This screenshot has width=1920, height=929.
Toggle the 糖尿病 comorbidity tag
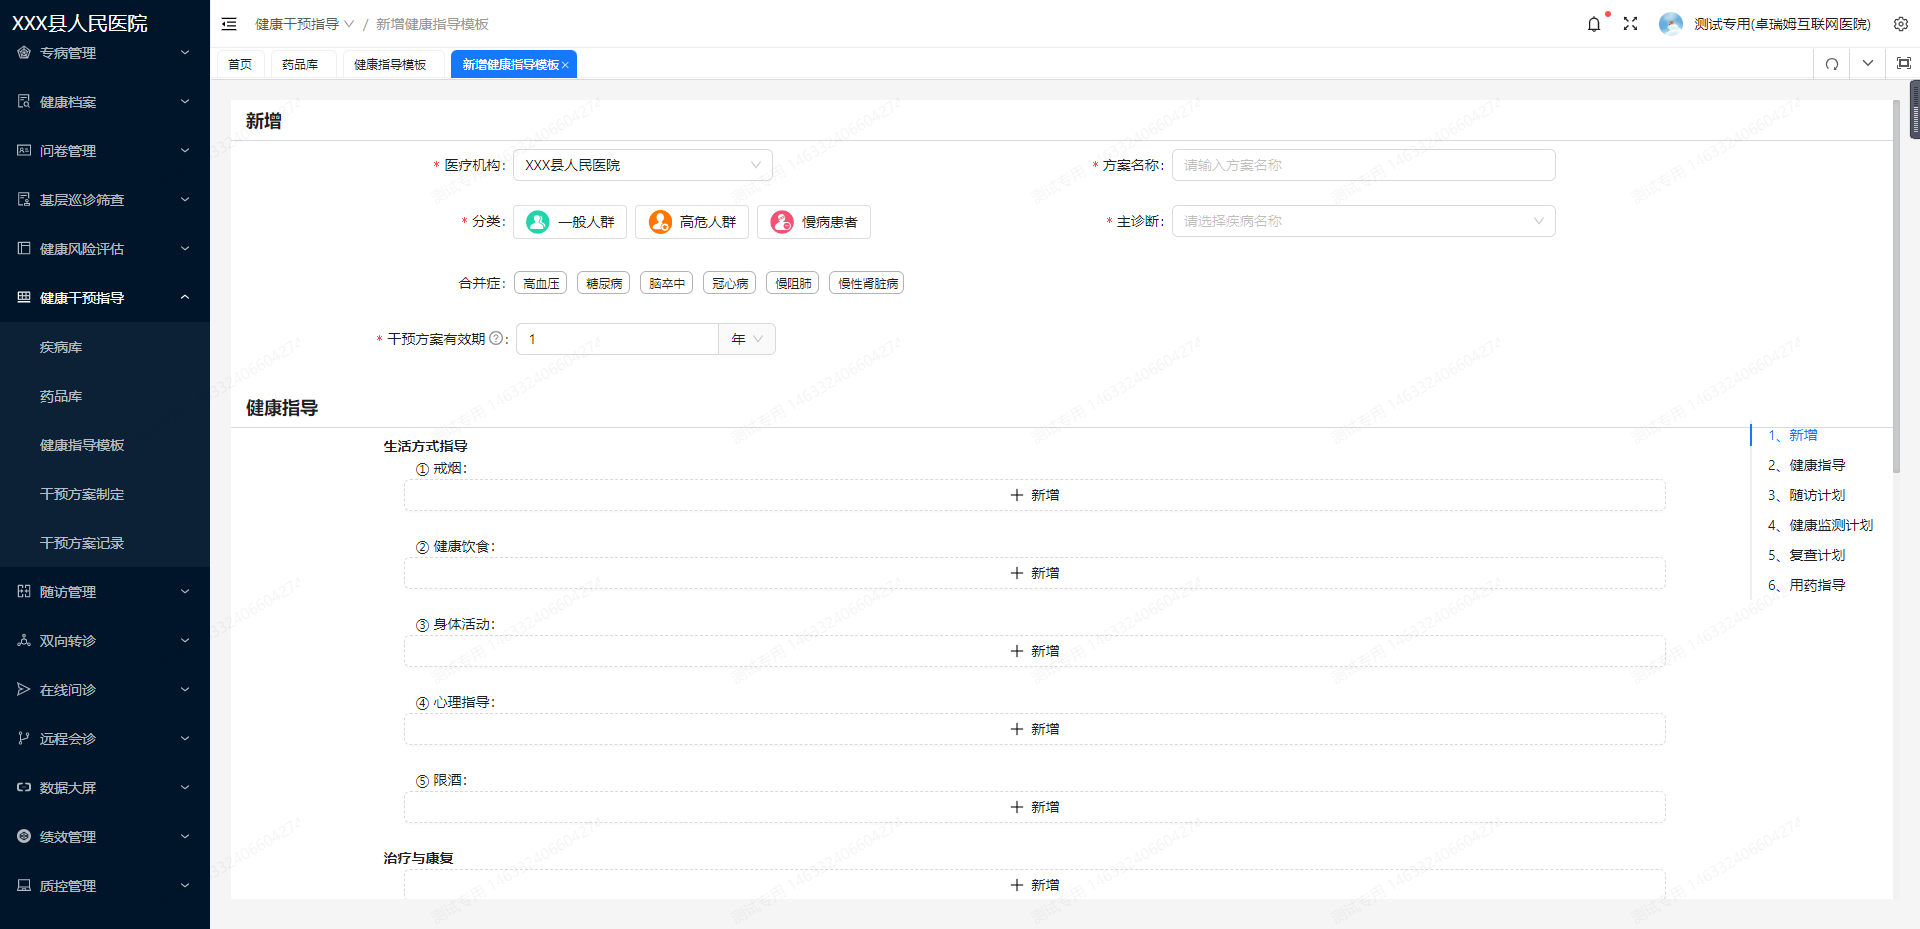604,284
